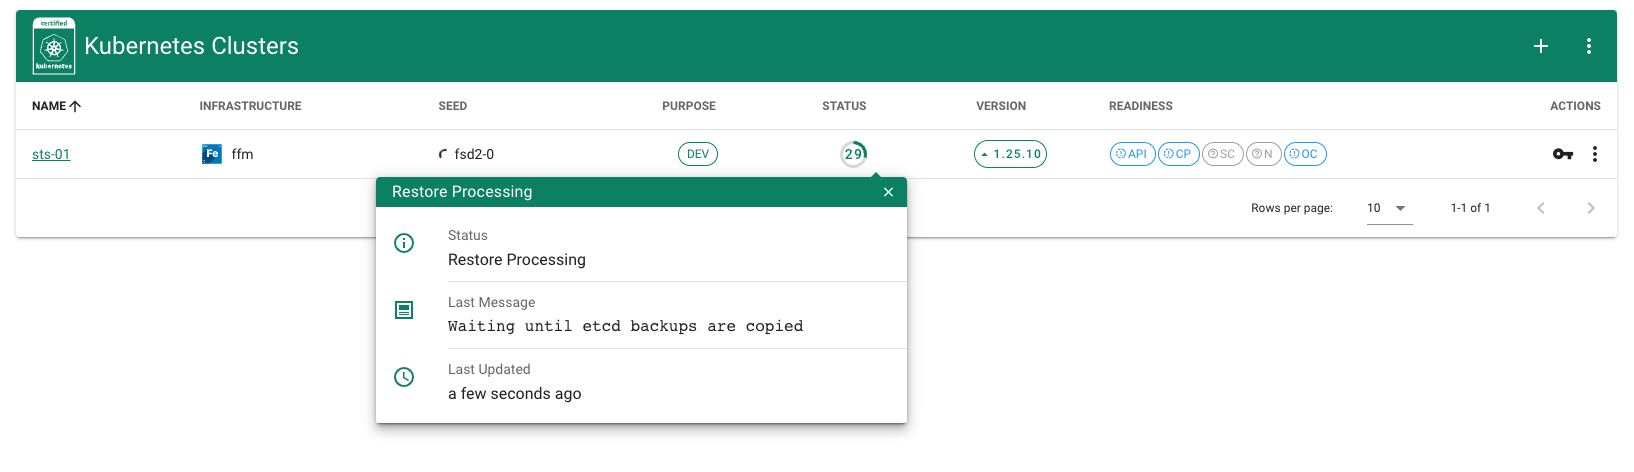This screenshot has height=472, width=1634.
Task: Click the Kubernetes certified logo
Action: (x=54, y=46)
